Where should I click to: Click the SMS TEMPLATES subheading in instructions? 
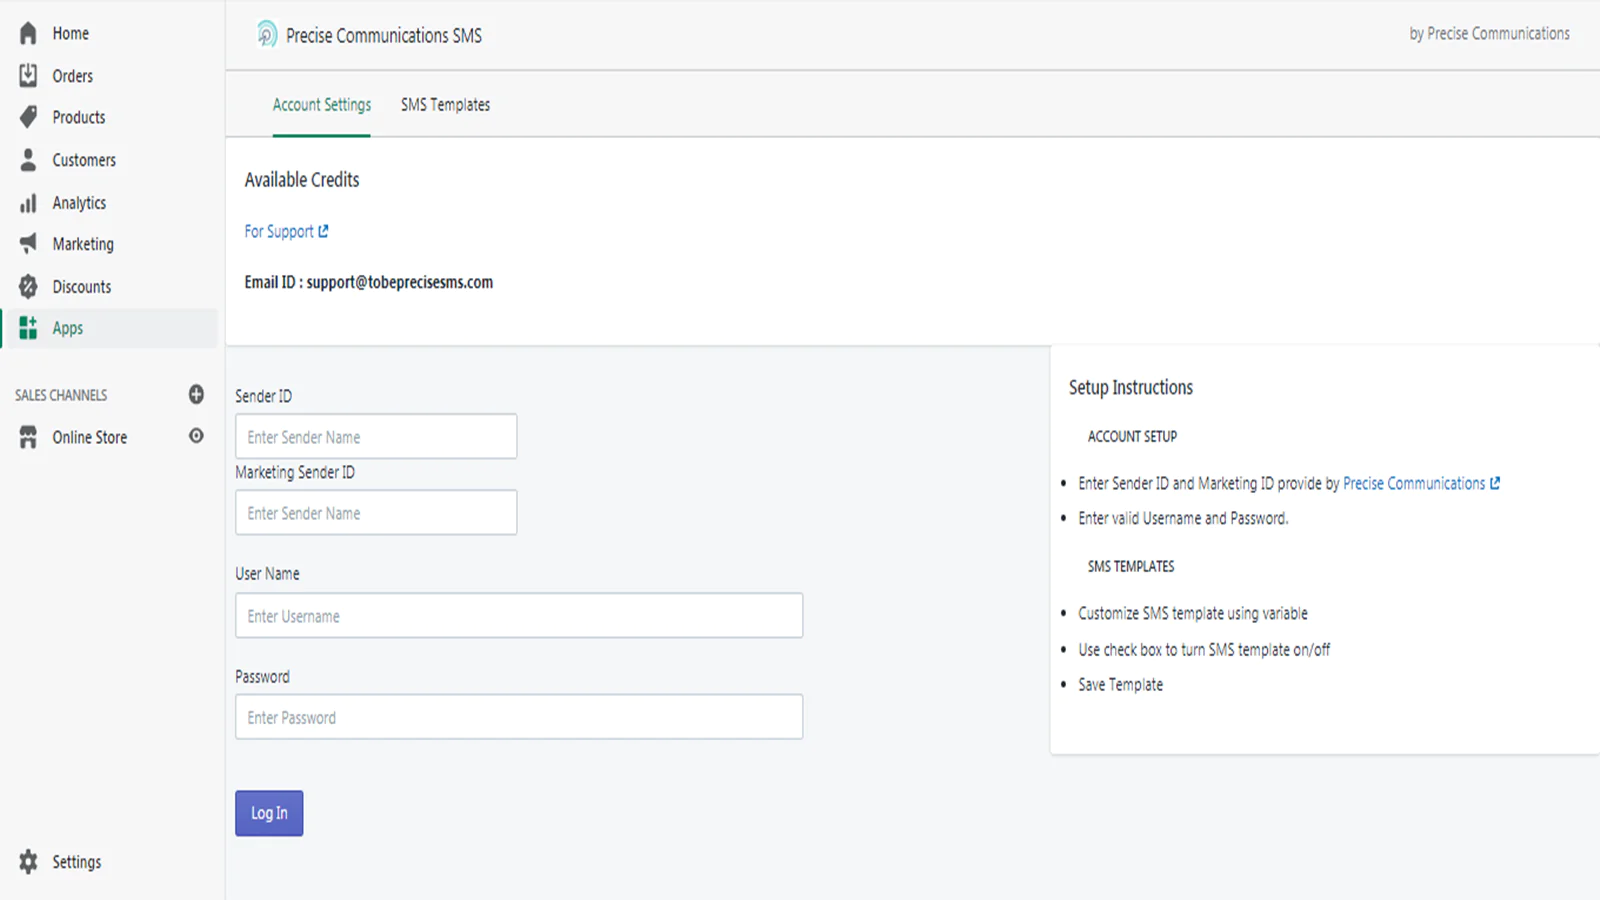pos(1131,566)
